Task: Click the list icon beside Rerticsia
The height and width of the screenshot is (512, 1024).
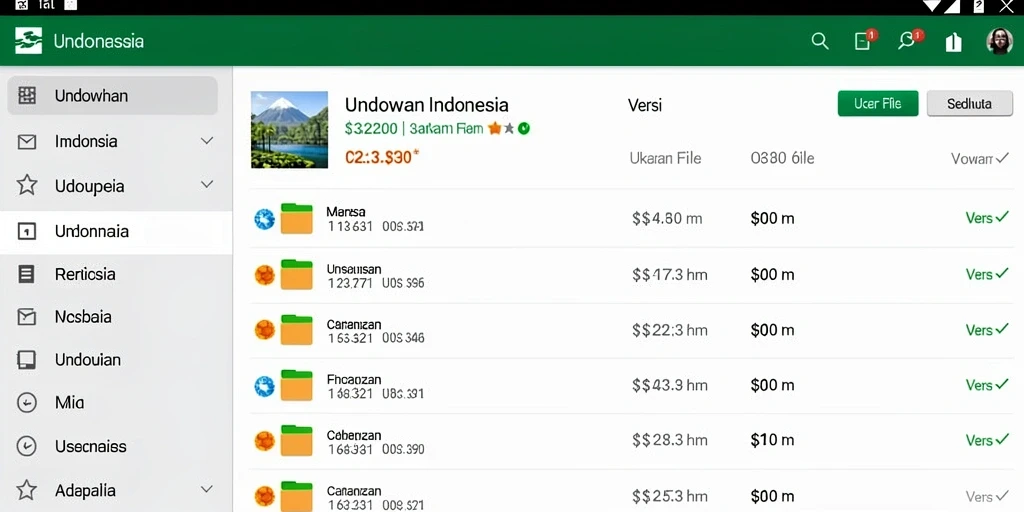Action: coord(27,274)
